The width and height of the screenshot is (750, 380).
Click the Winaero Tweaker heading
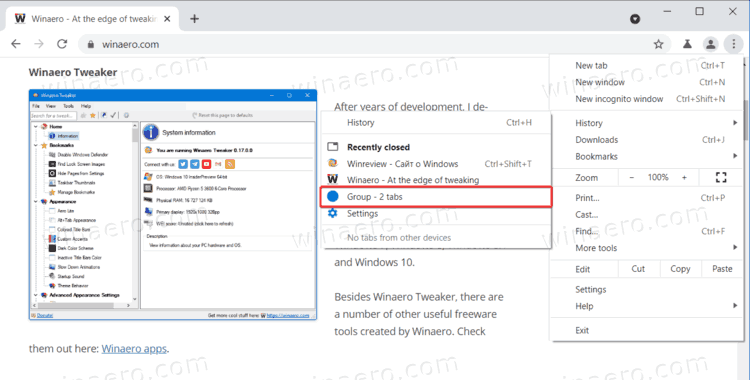click(73, 72)
